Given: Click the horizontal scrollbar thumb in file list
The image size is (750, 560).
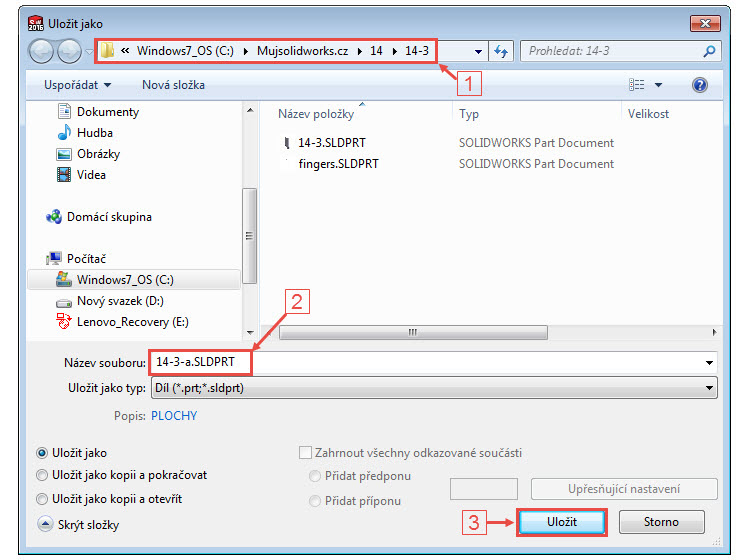Looking at the screenshot, I should [413, 332].
